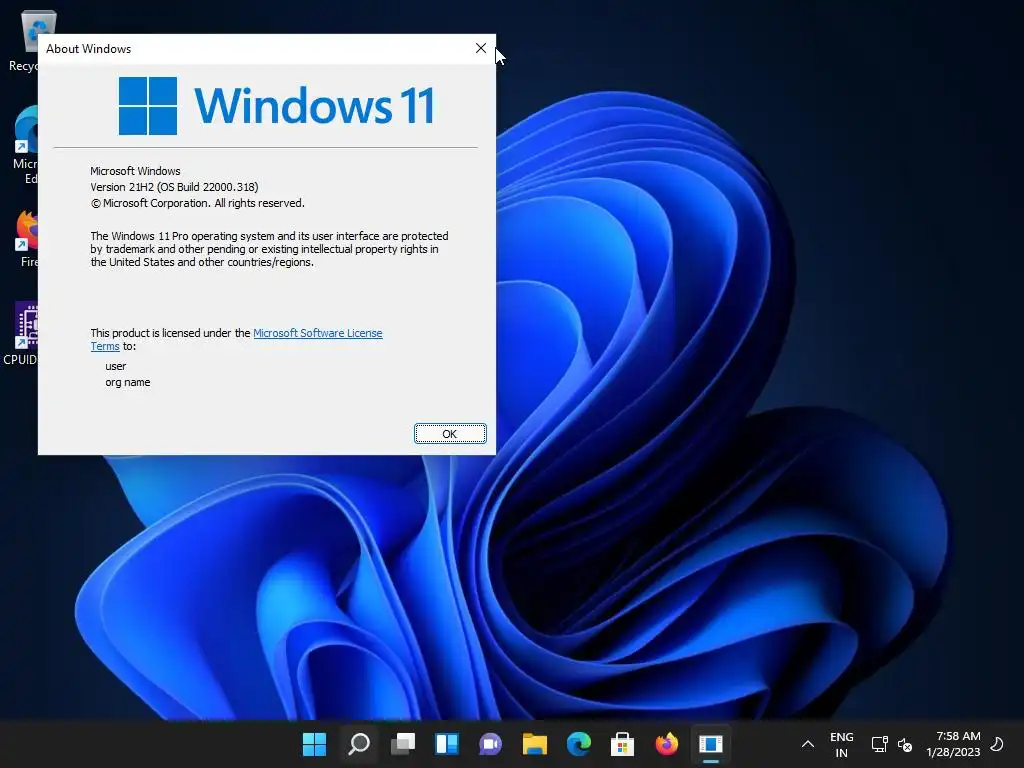Screen dimensions: 1024x768
Task: Launch Firefox from the taskbar
Action: pyautogui.click(x=667, y=744)
